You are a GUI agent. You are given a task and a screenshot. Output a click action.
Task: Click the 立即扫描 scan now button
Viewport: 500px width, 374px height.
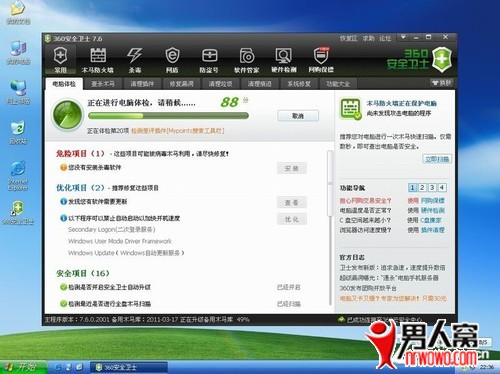(x=437, y=159)
